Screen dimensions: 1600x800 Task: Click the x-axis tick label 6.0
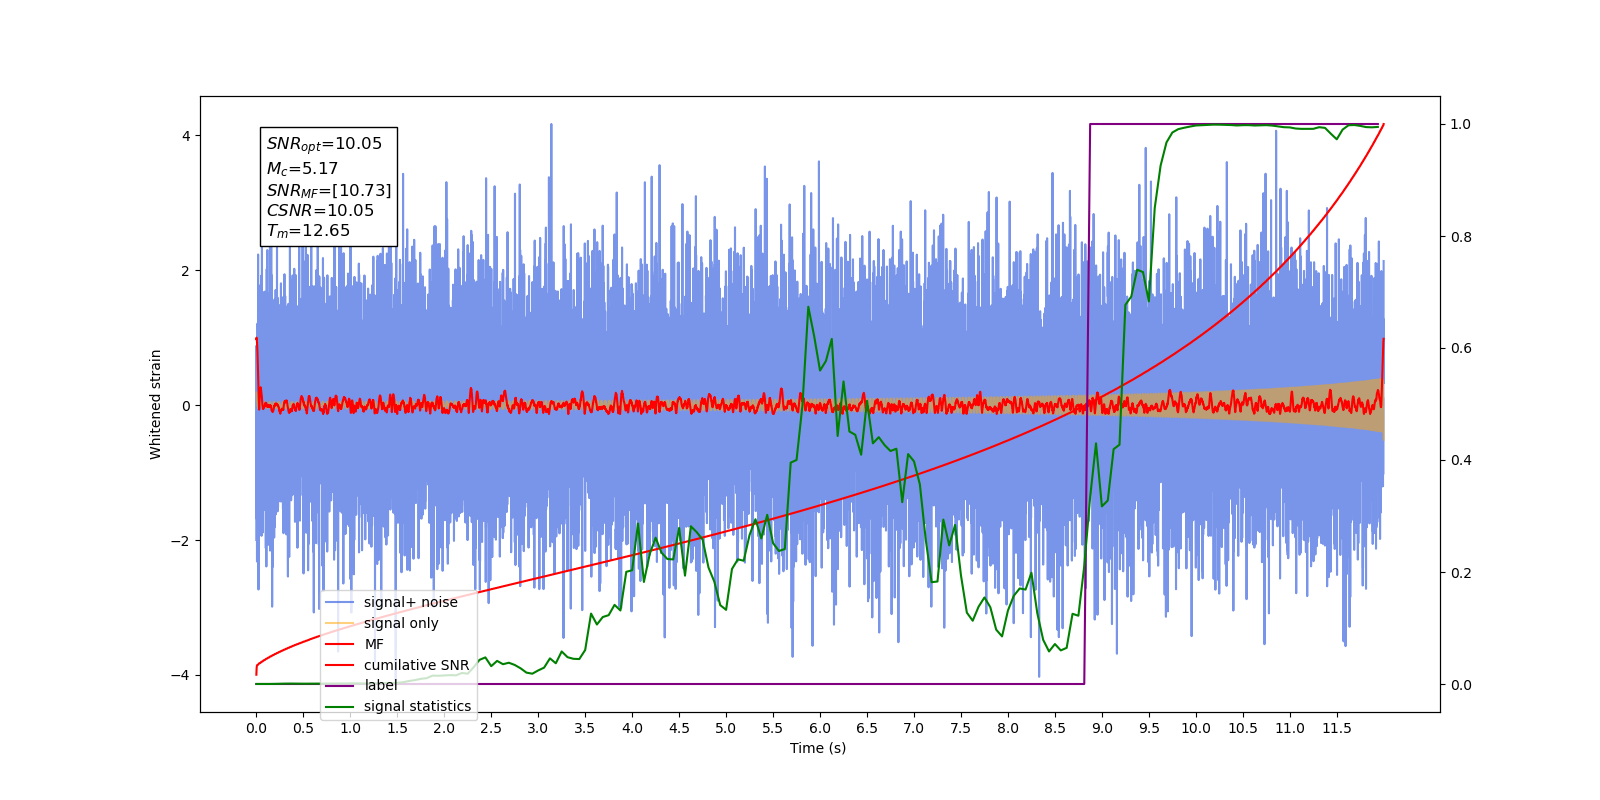click(820, 728)
